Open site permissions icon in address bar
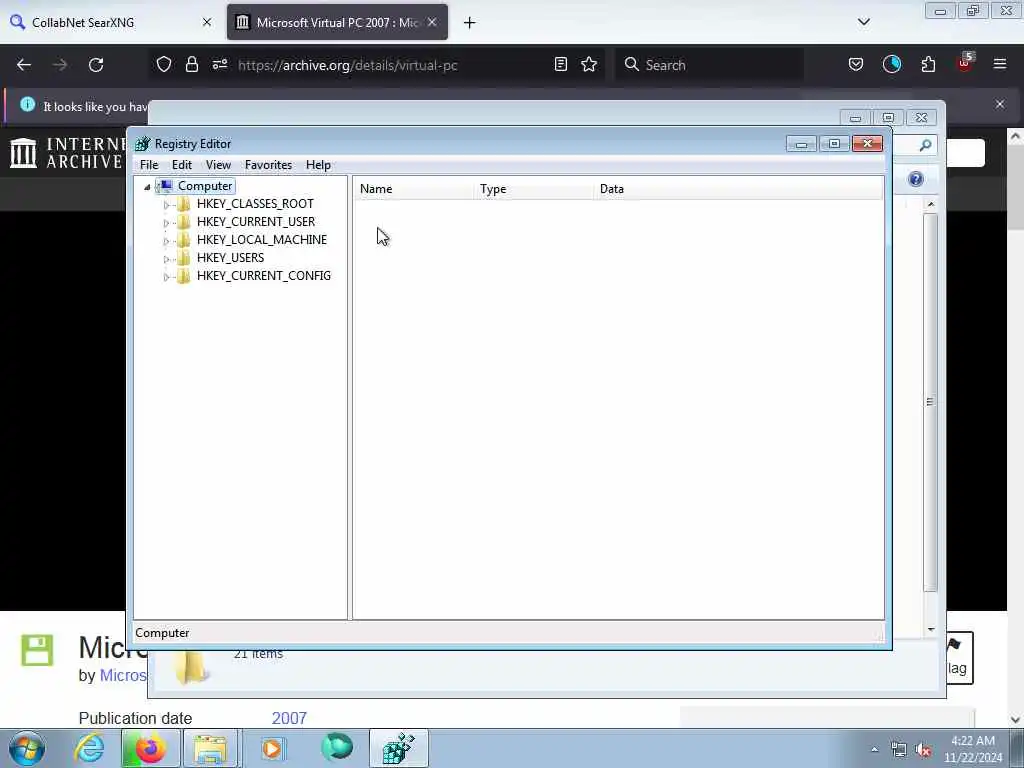The height and width of the screenshot is (768, 1024). [219, 65]
